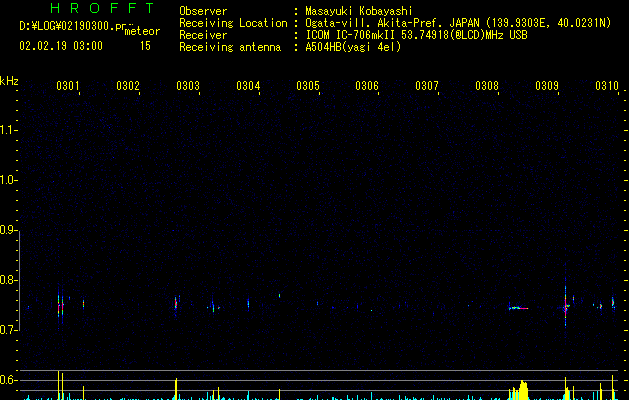This screenshot has height=400, width=629.
Task: Click the wide yellow power peak after 0308
Action: 522,390
